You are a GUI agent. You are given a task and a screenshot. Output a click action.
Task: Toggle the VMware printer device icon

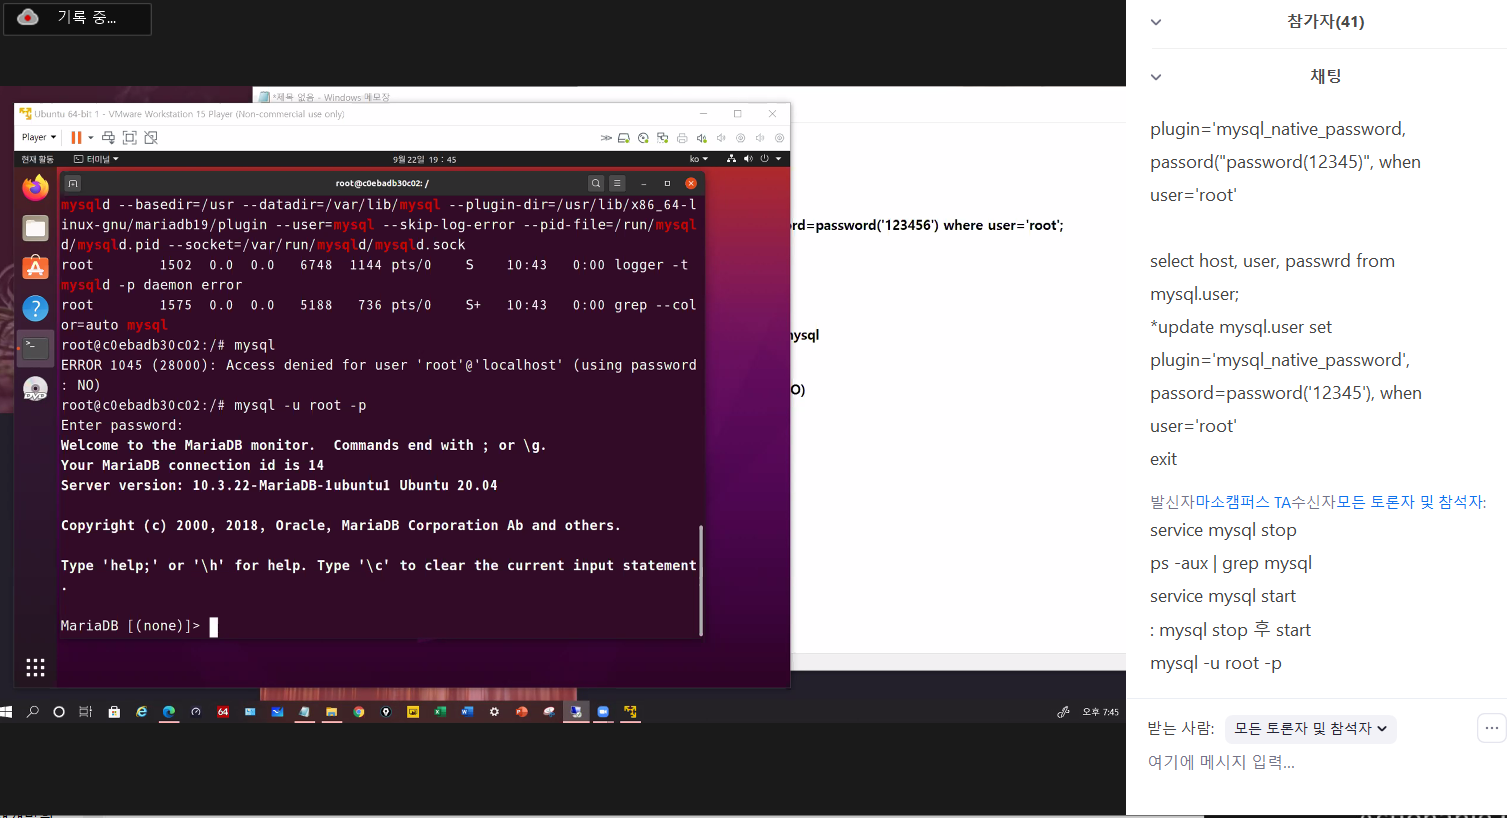point(682,138)
